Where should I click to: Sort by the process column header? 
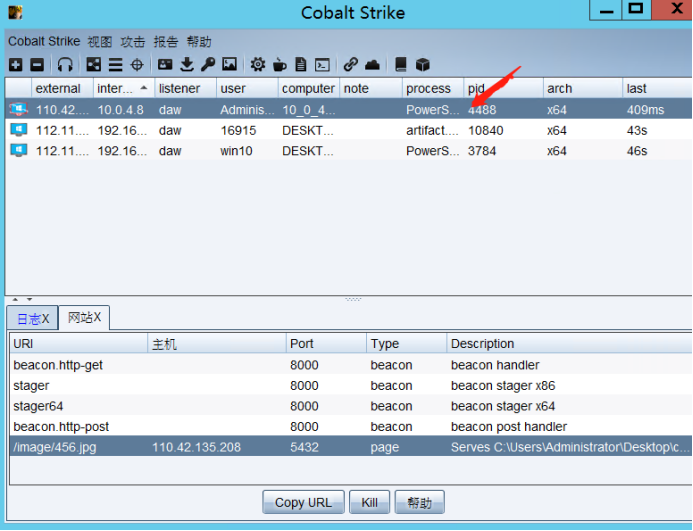[433, 88]
